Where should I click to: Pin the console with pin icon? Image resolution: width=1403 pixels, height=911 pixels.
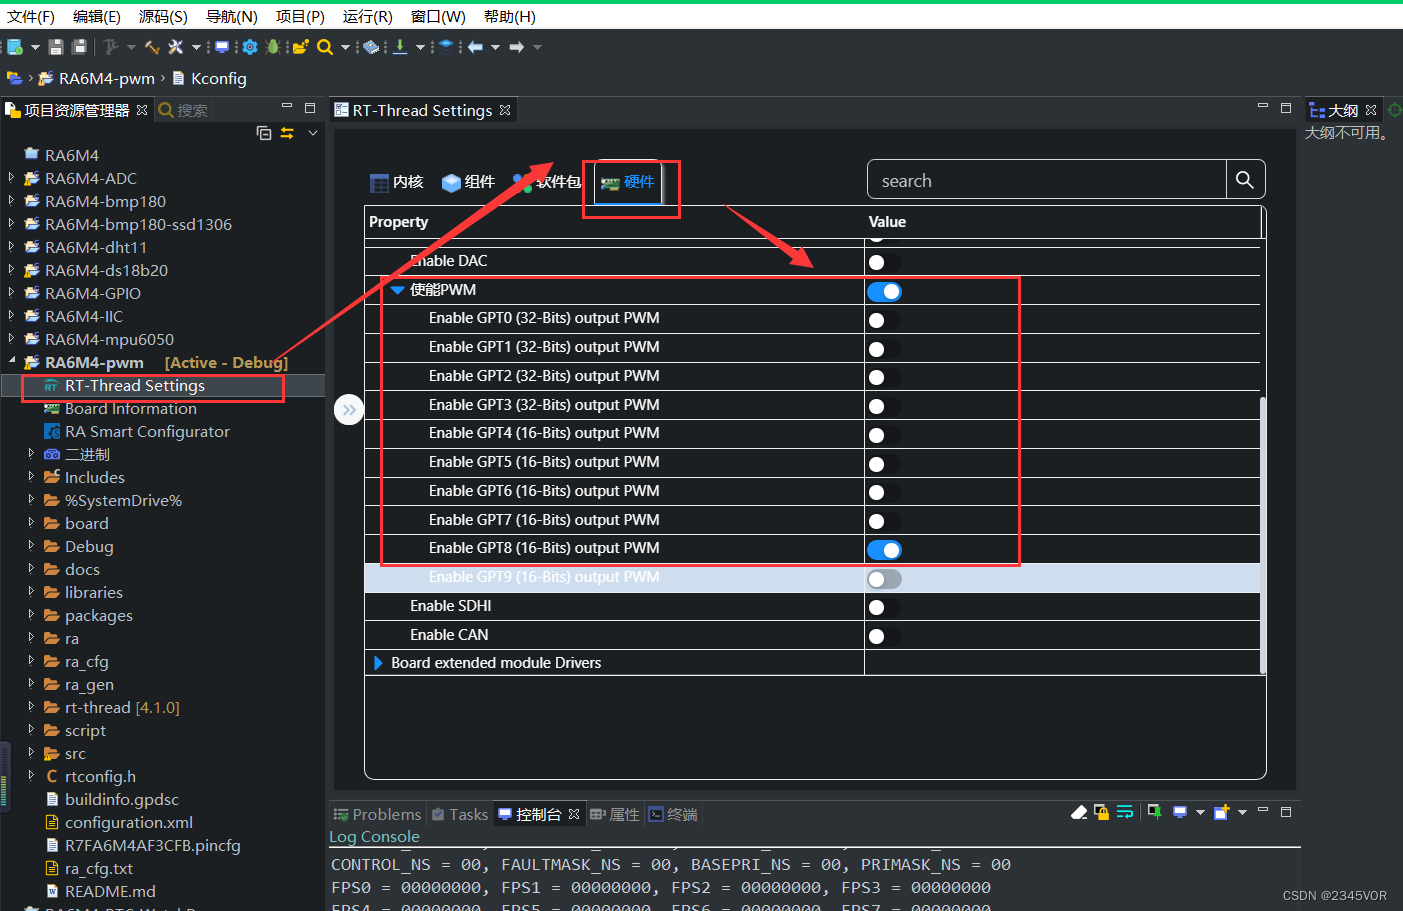1154,812
